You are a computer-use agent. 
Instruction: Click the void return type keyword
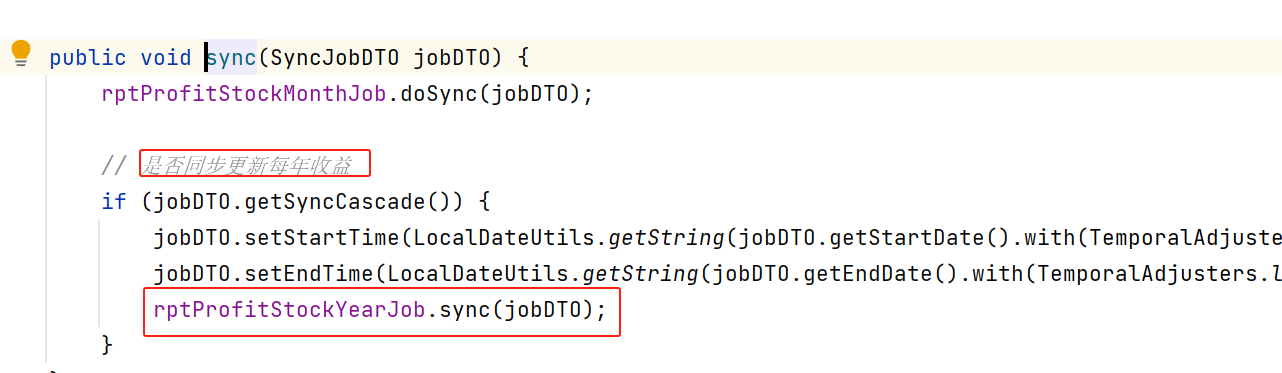[166, 58]
